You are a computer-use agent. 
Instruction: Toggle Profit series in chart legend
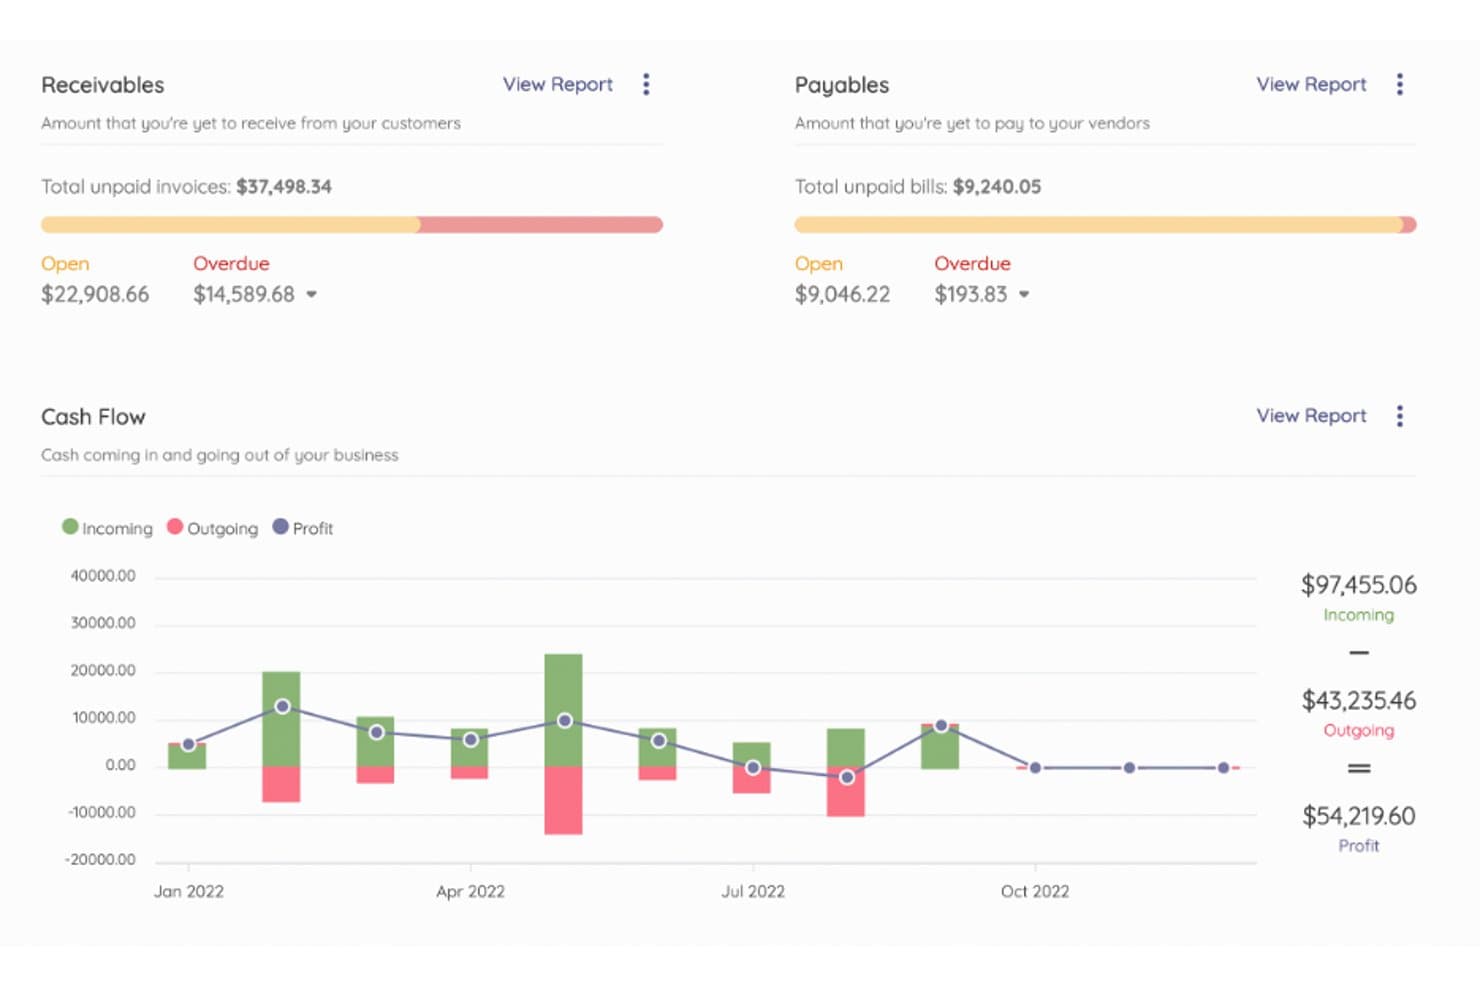[x=302, y=528]
